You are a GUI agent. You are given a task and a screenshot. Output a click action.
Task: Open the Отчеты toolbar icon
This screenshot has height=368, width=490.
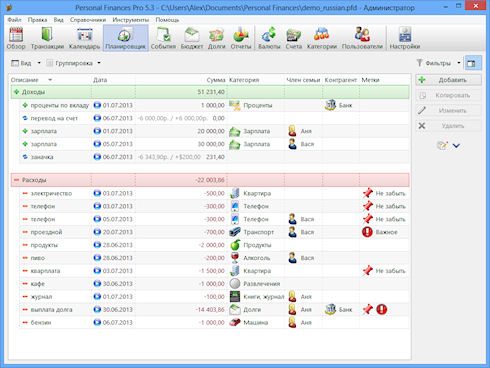point(241,38)
